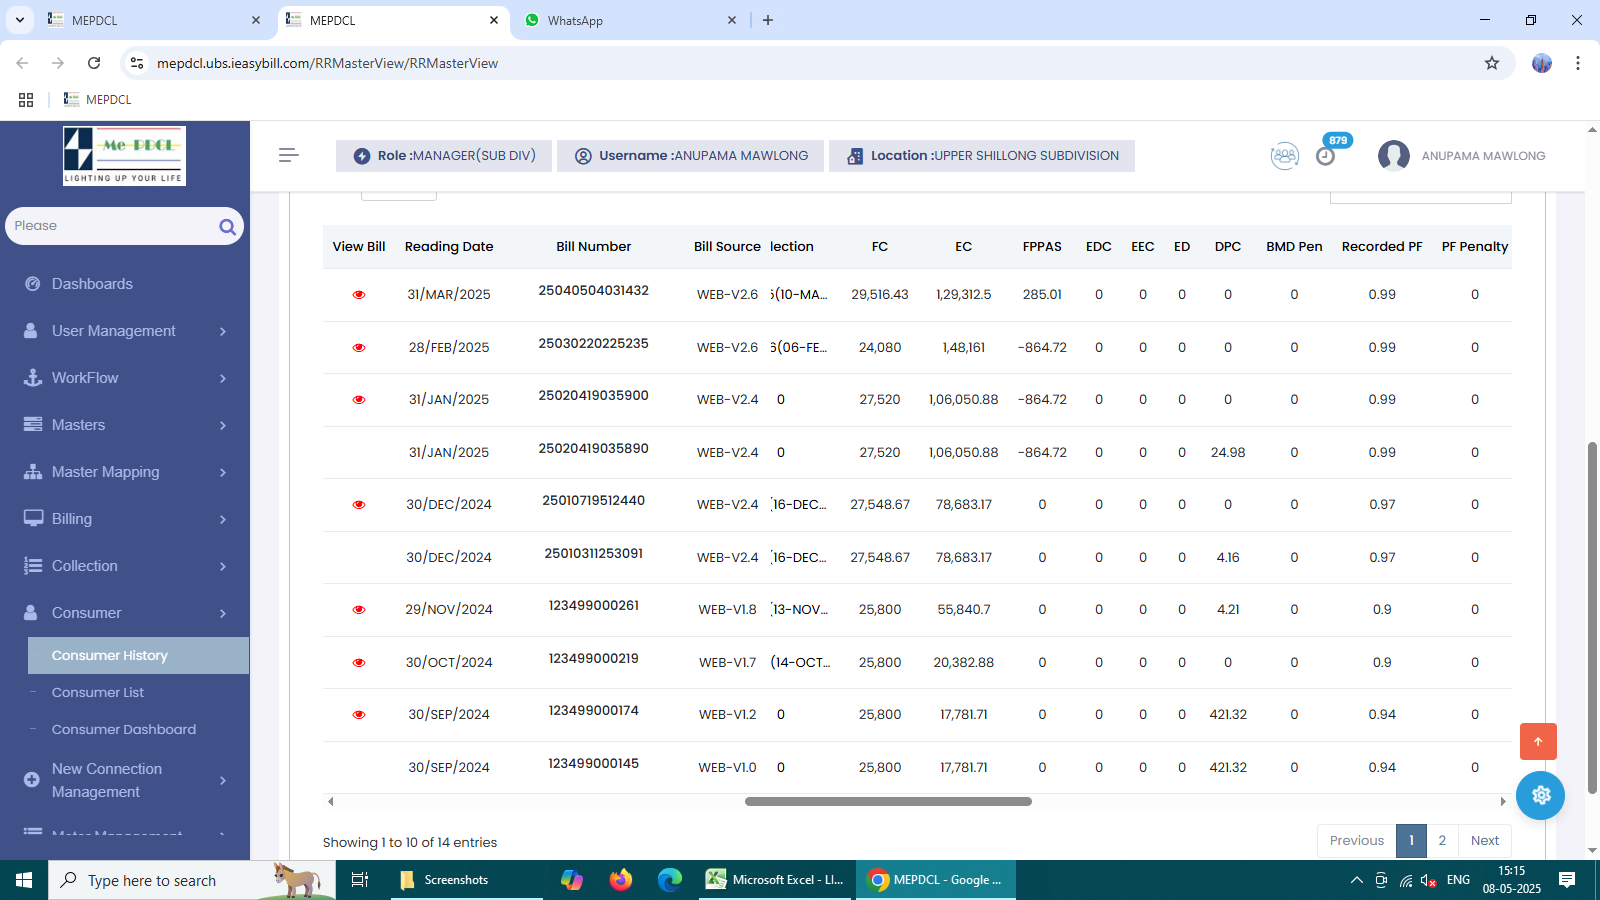View bill 25030220225235 via eye icon
Image resolution: width=1600 pixels, height=900 pixels.
point(359,348)
